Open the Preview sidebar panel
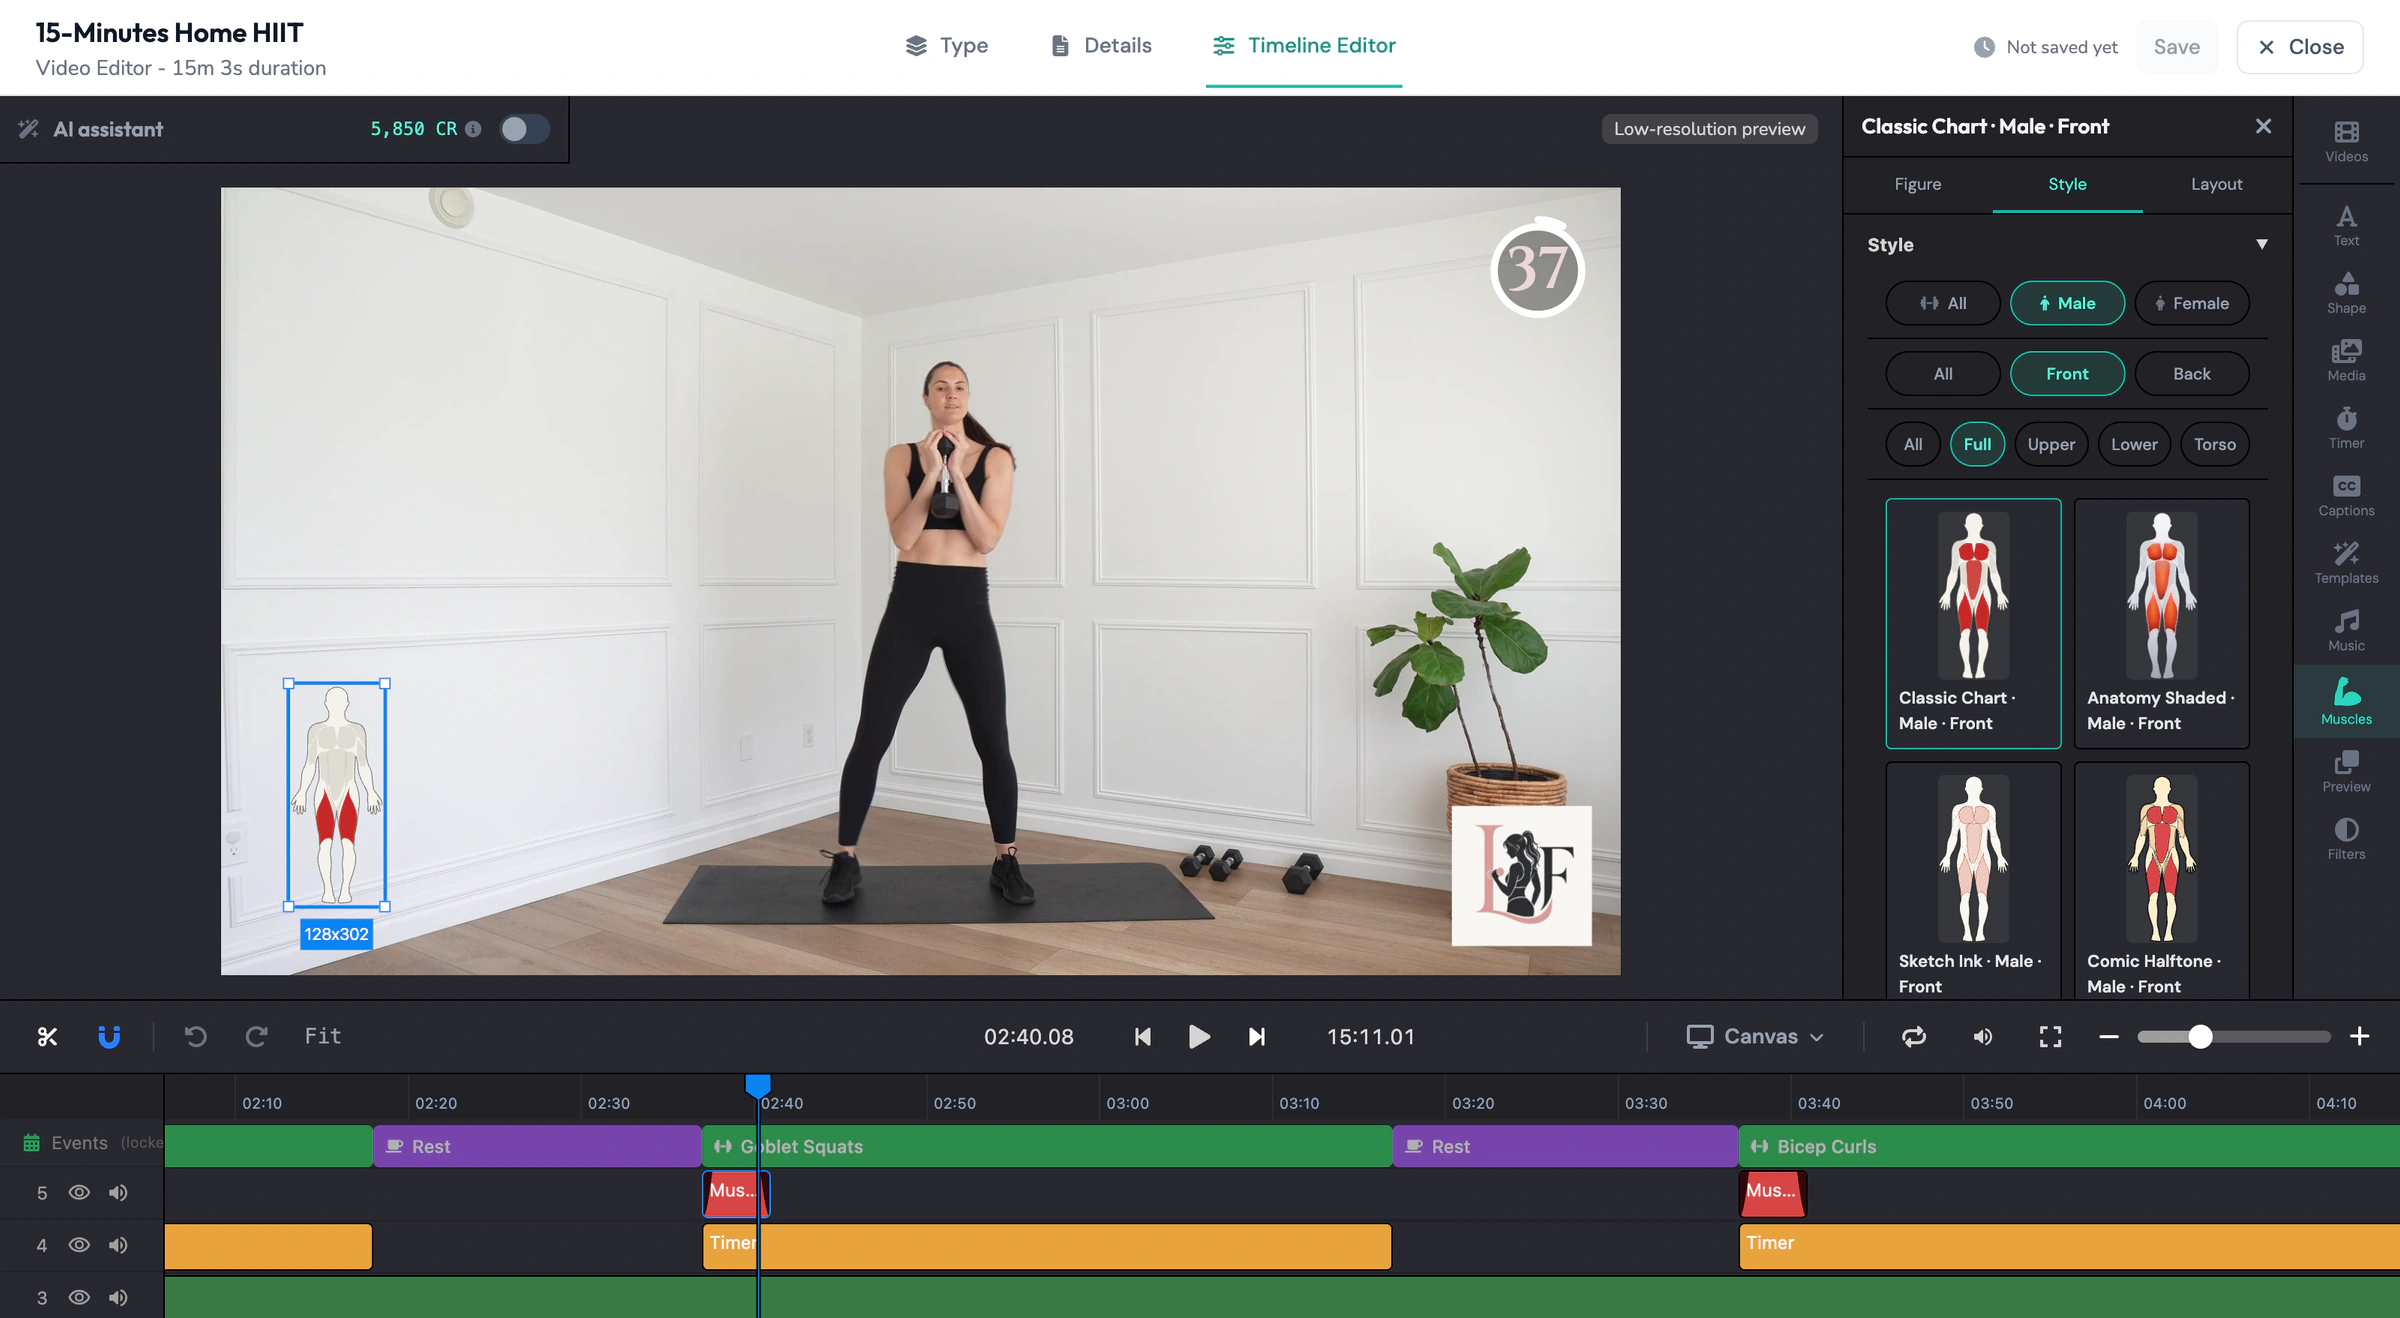The height and width of the screenshot is (1318, 2400). pos(2346,772)
